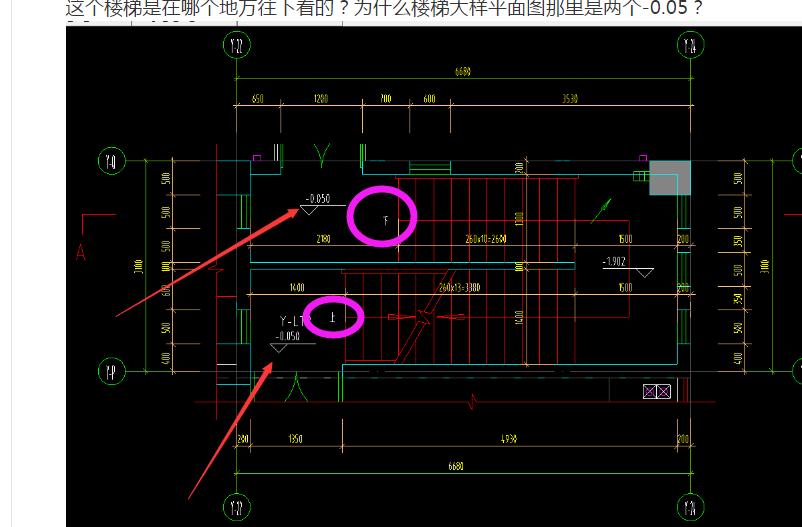
Task: Click the right vertical 3100 dimension
Action: pos(765,267)
